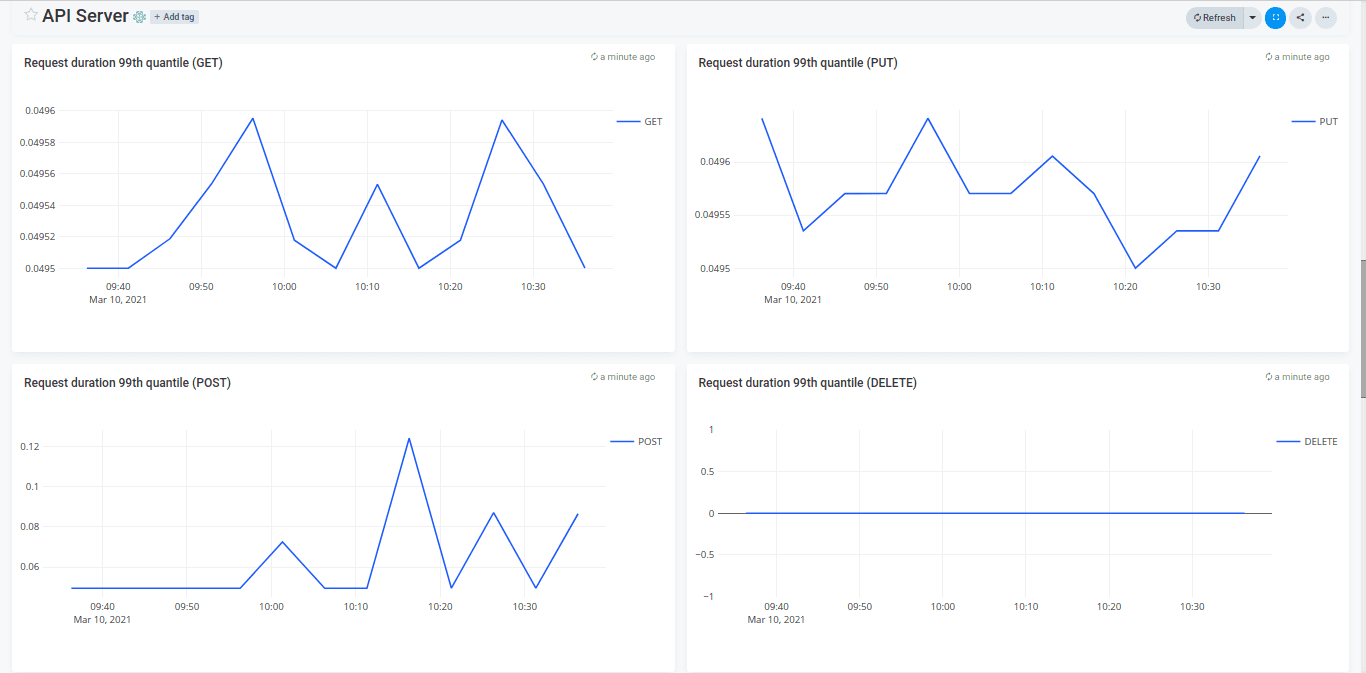Open the refresh interval dropdown arrow

[x=1252, y=18]
